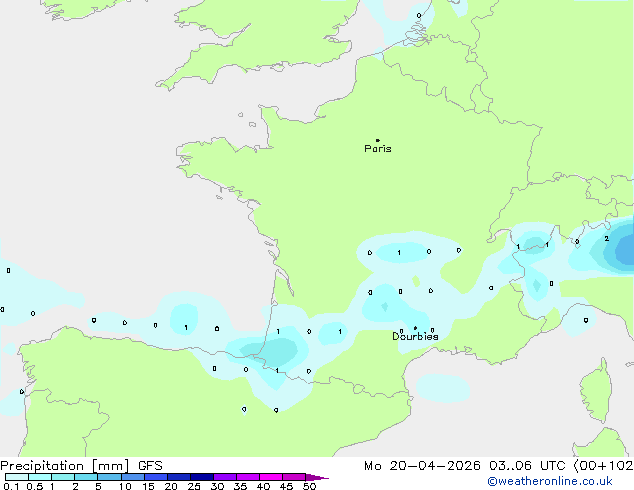The image size is (634, 490).
Task: Select the purple 30 mm legend swatch
Action: (x=225, y=477)
